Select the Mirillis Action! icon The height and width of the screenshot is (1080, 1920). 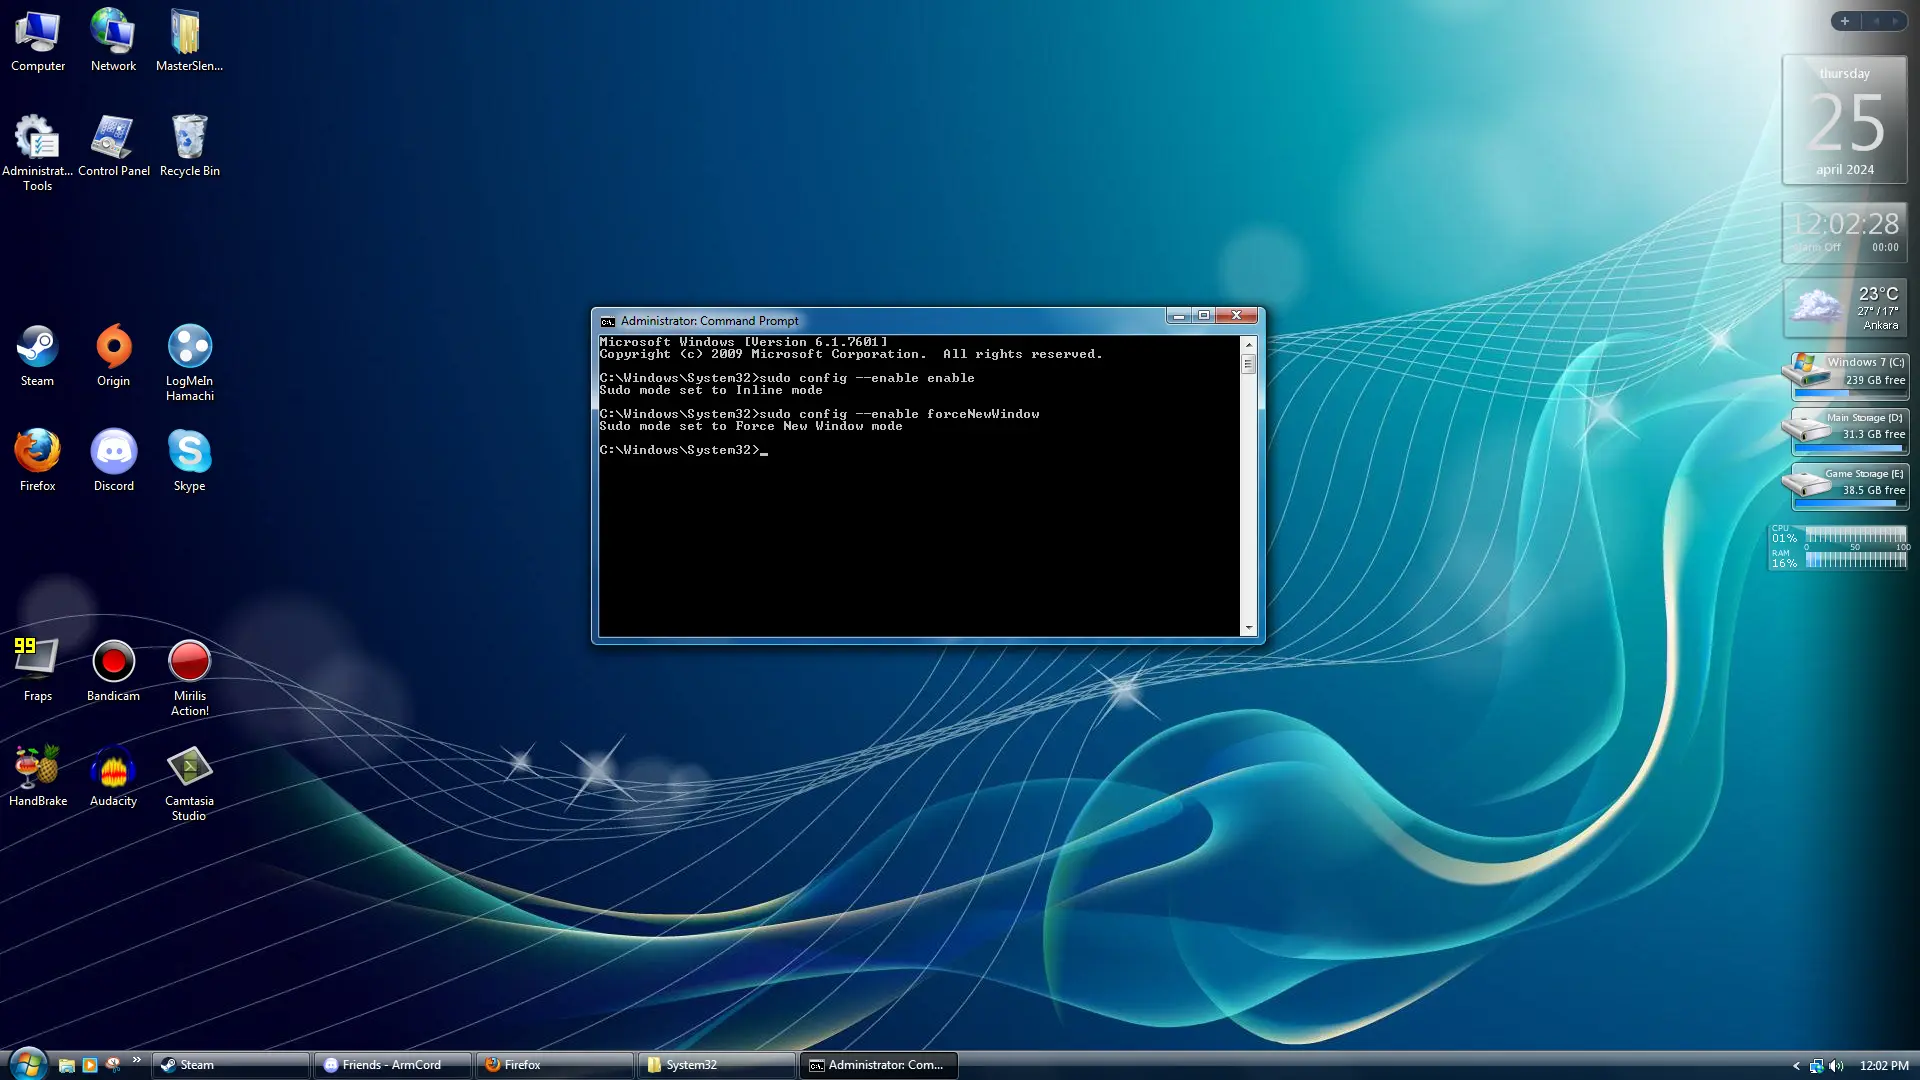point(189,677)
